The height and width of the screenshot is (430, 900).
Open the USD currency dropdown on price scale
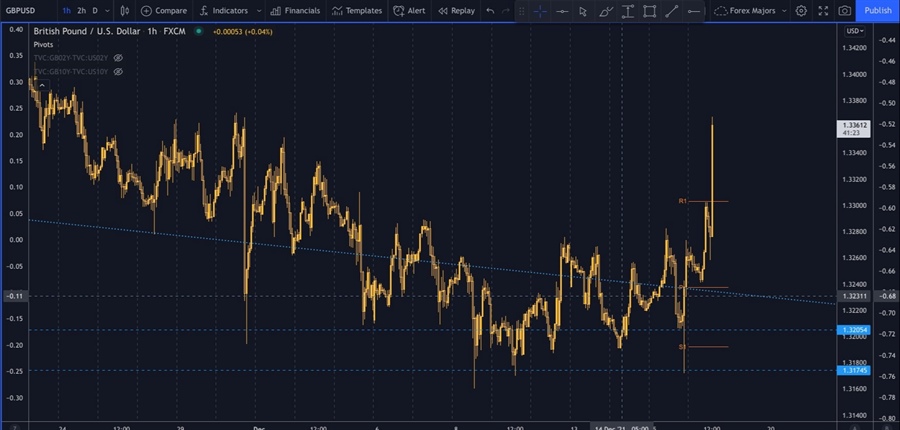pyautogui.click(x=854, y=31)
